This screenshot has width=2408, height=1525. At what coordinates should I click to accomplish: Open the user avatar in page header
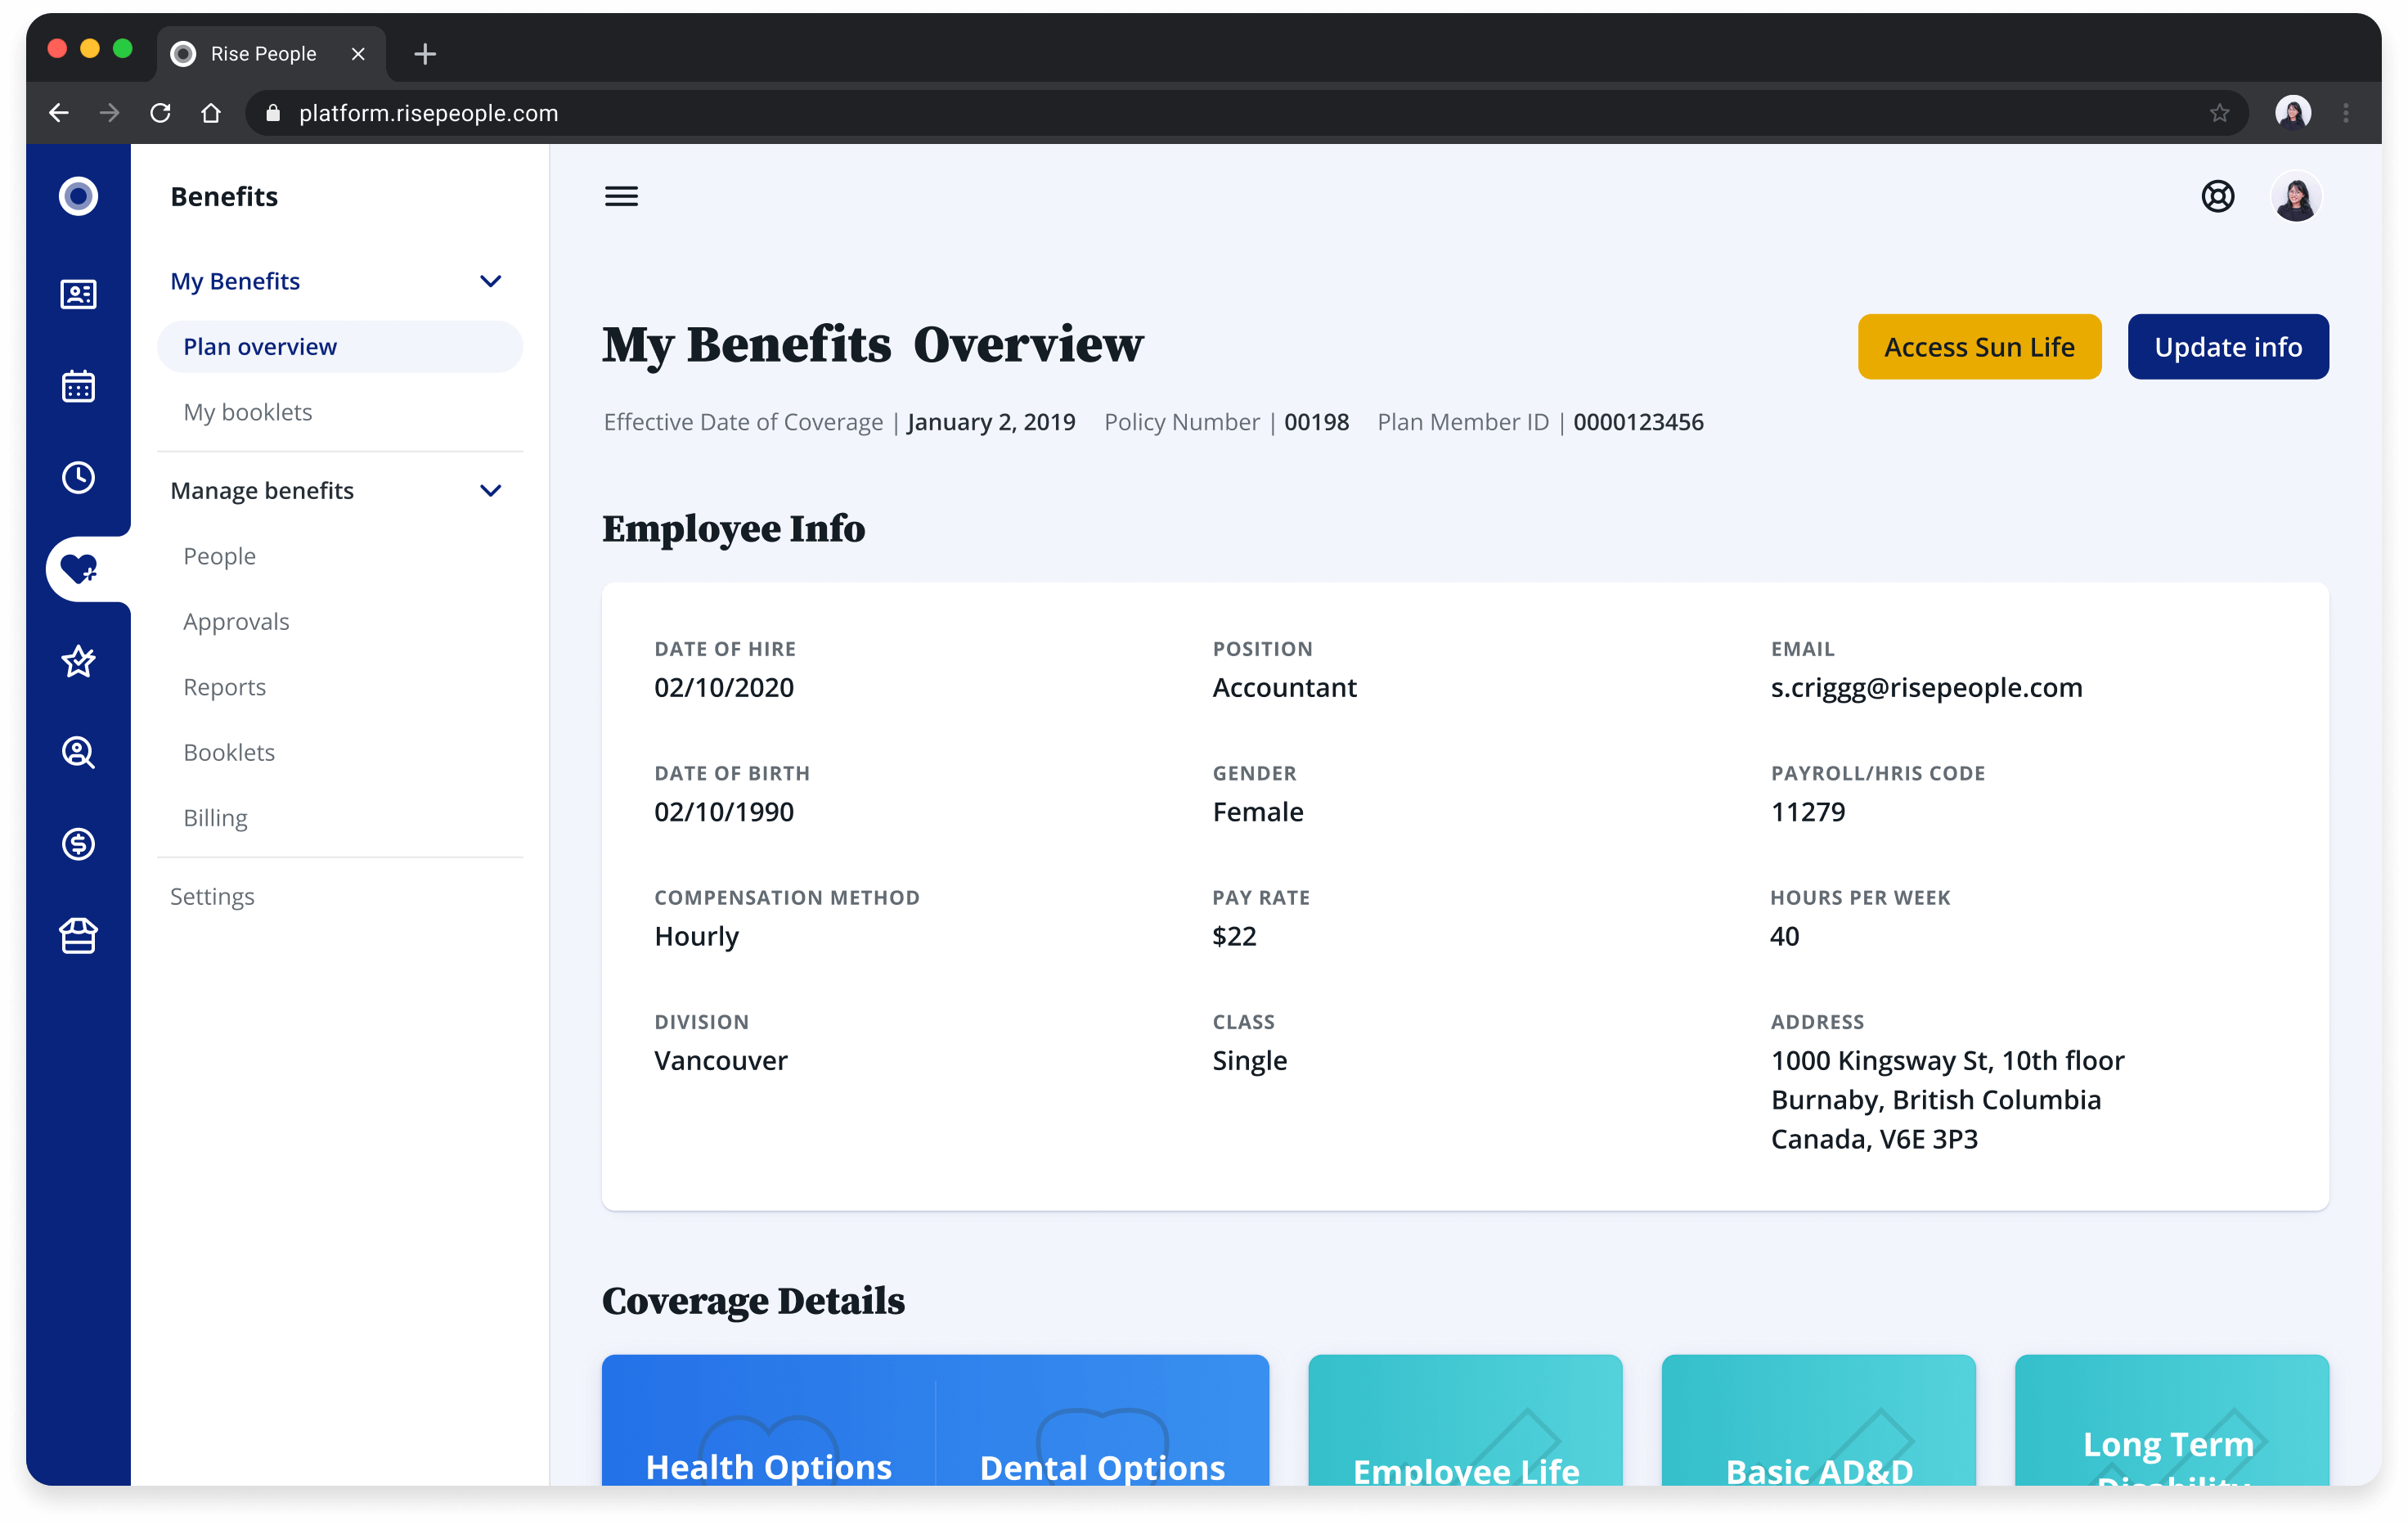[2295, 196]
